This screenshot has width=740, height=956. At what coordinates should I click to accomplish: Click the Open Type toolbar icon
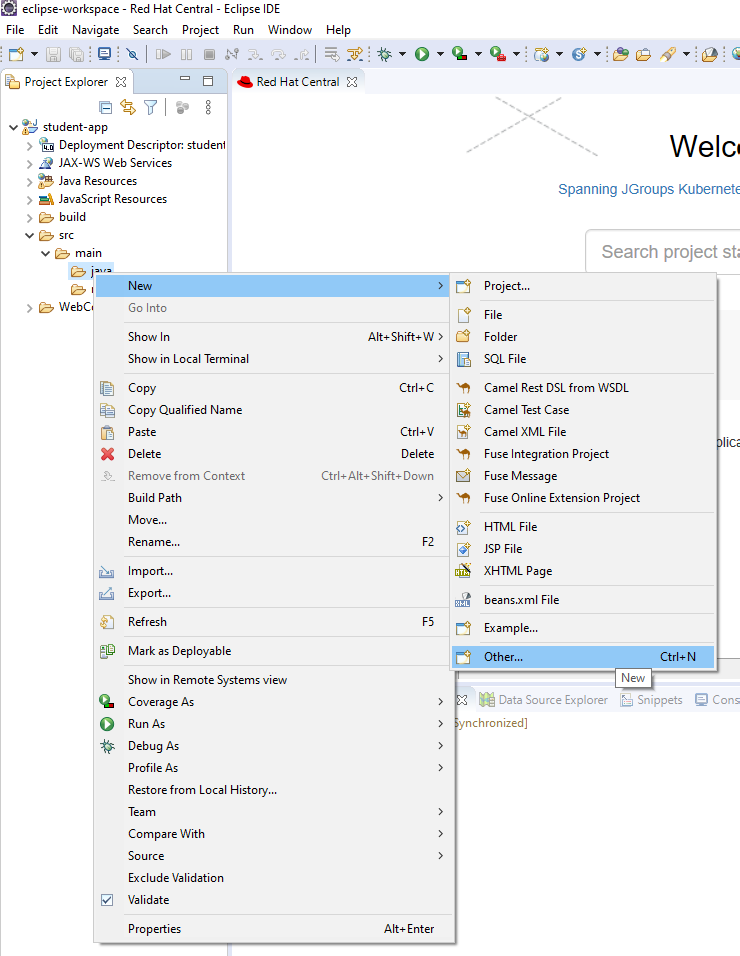621,54
